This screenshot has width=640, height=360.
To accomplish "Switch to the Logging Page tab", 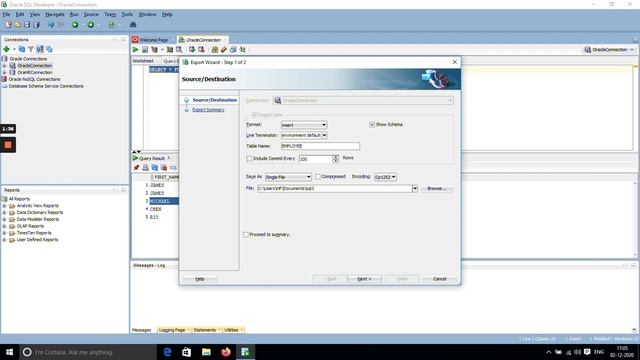I will (172, 330).
